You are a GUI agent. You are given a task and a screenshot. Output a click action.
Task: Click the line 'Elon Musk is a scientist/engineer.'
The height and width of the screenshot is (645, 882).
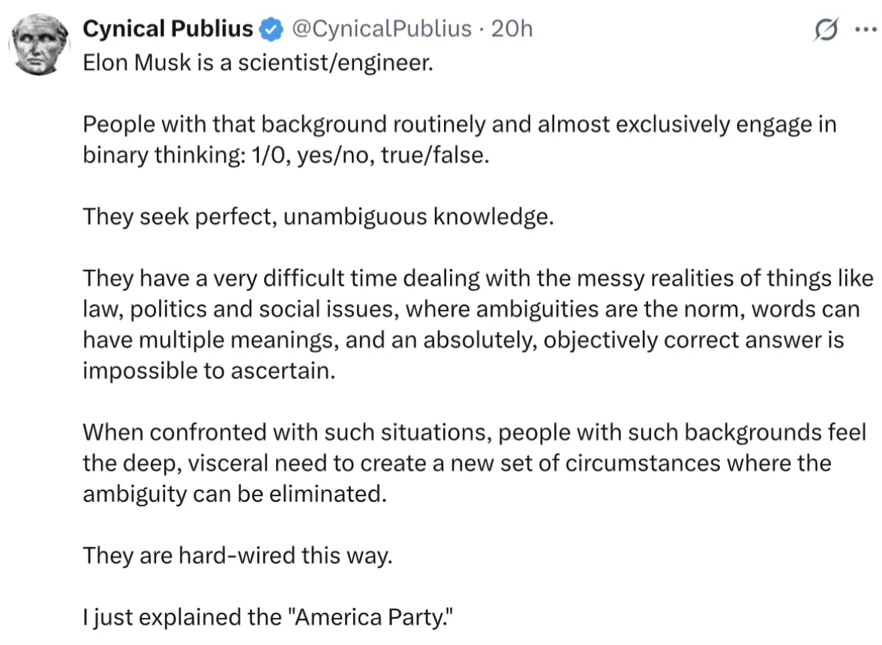(x=258, y=62)
